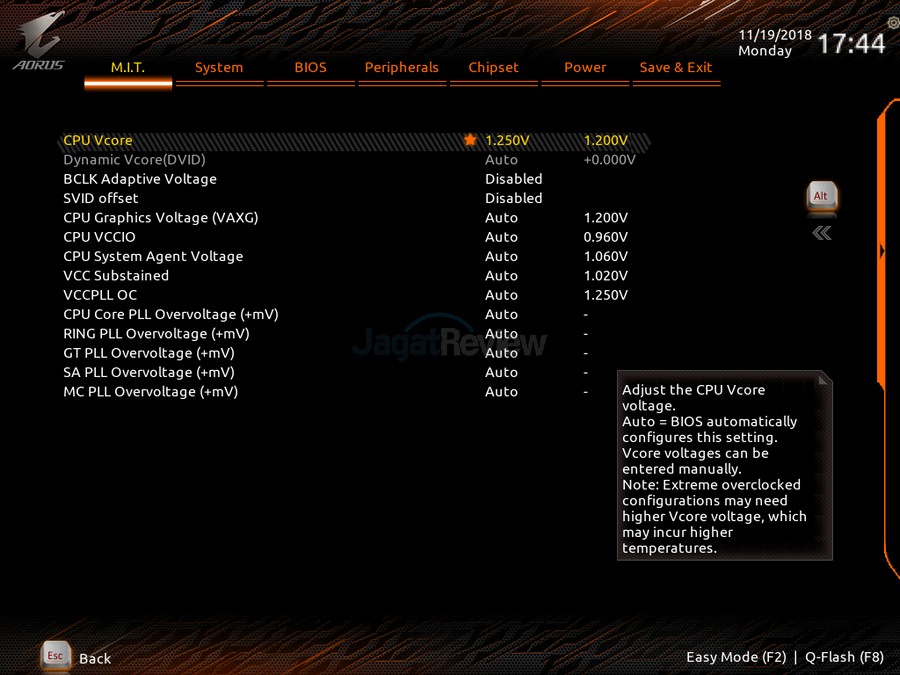Click the favorite star beside CPU Vcore
This screenshot has width=900, height=675.
pyautogui.click(x=470, y=141)
